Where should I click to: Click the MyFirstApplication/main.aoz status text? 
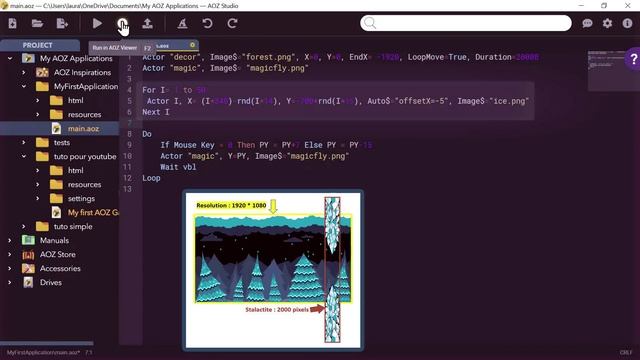pos(43,352)
